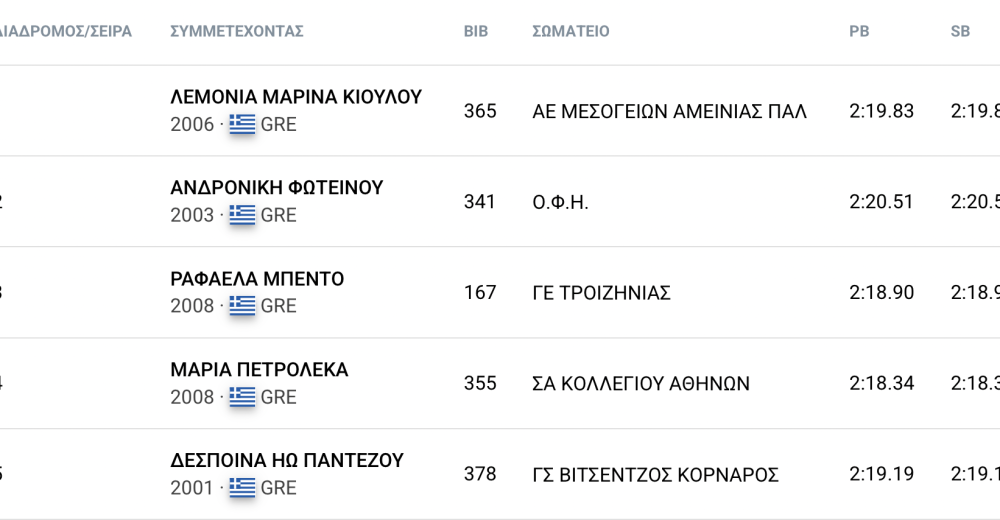Open club Ο.Φ.Η. link
1000x520 pixels.
coord(561,202)
